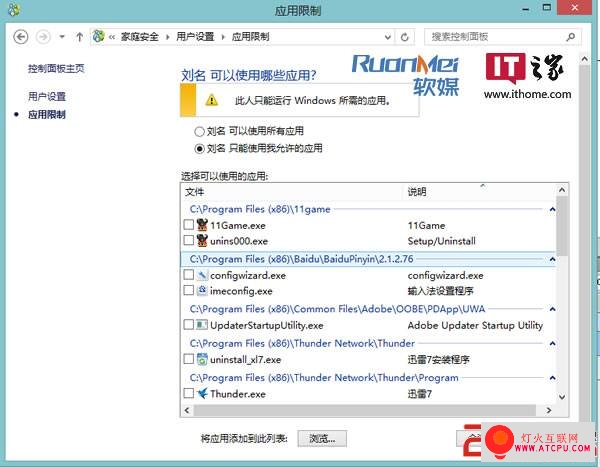The height and width of the screenshot is (467, 600).
Task: Click the unins000.exe program icon
Action: pos(202,240)
